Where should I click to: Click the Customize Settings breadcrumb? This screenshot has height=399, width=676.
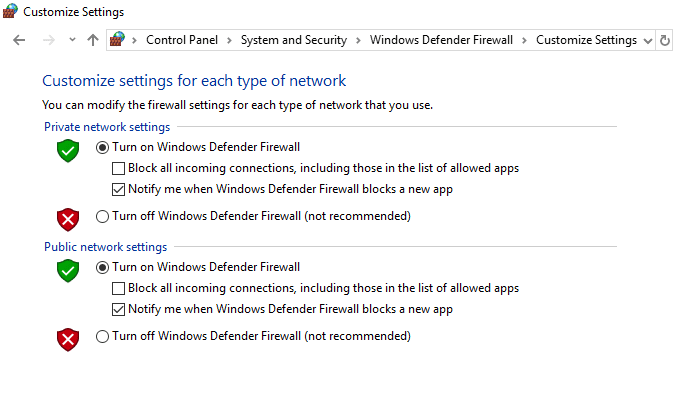pos(586,40)
